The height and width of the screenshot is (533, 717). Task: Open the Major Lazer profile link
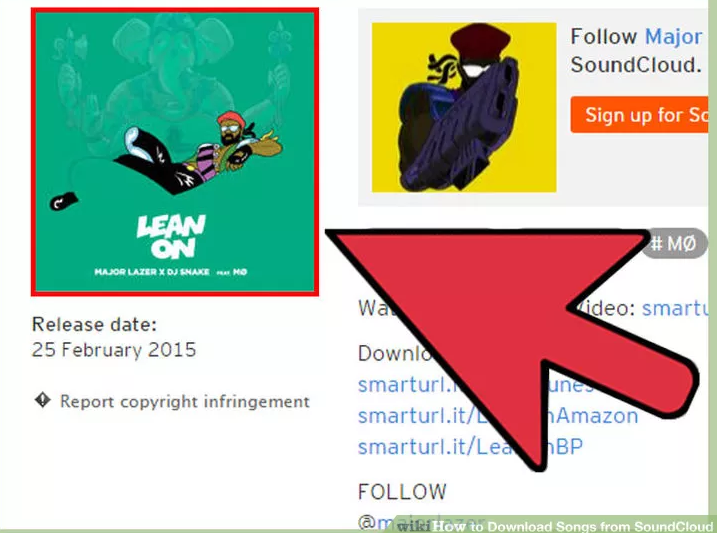click(x=673, y=37)
